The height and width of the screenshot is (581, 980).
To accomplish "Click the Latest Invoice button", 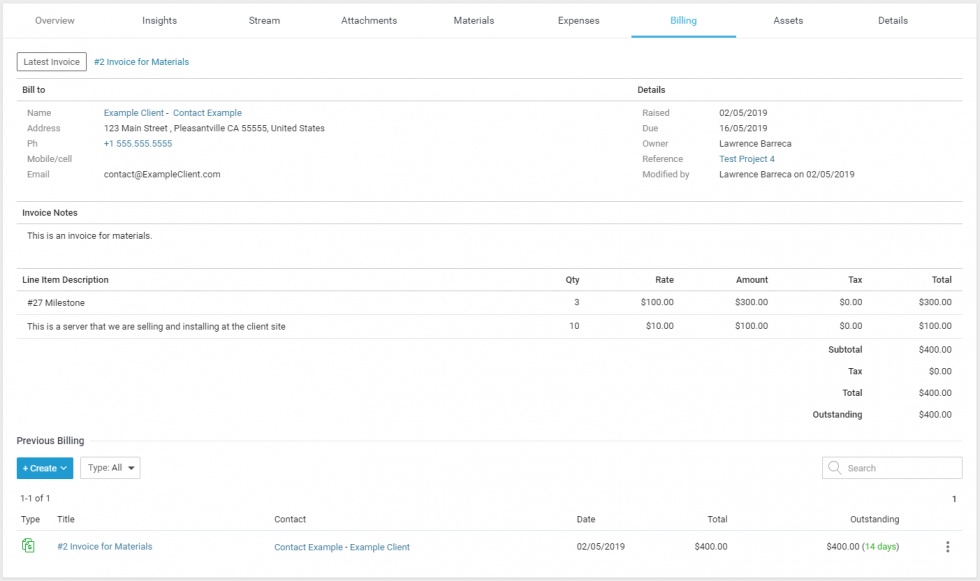I will click(x=52, y=62).
